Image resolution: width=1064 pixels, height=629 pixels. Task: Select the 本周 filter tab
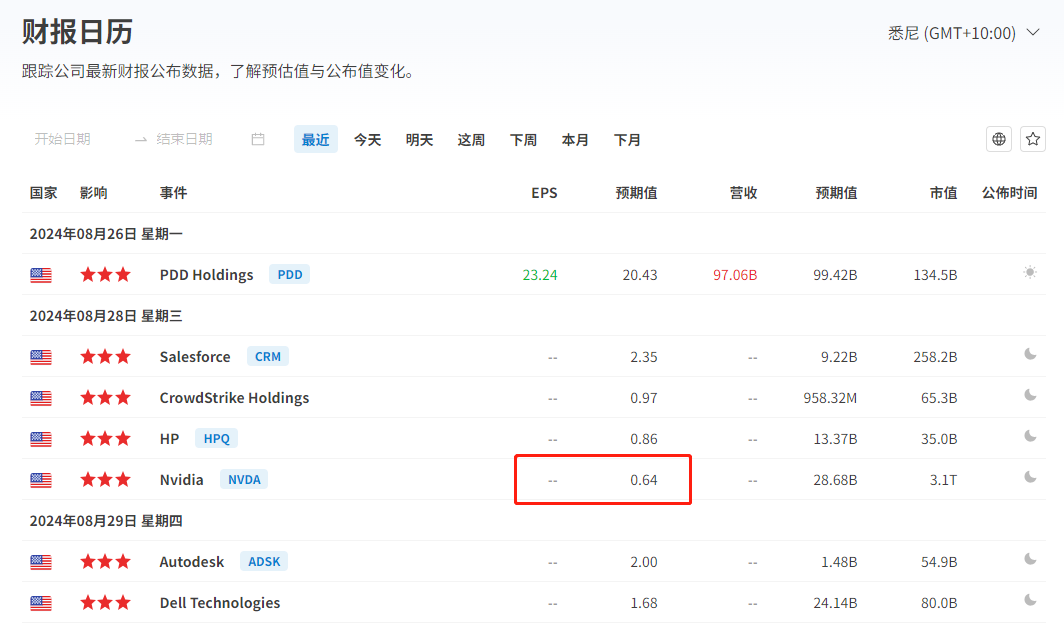pos(472,140)
